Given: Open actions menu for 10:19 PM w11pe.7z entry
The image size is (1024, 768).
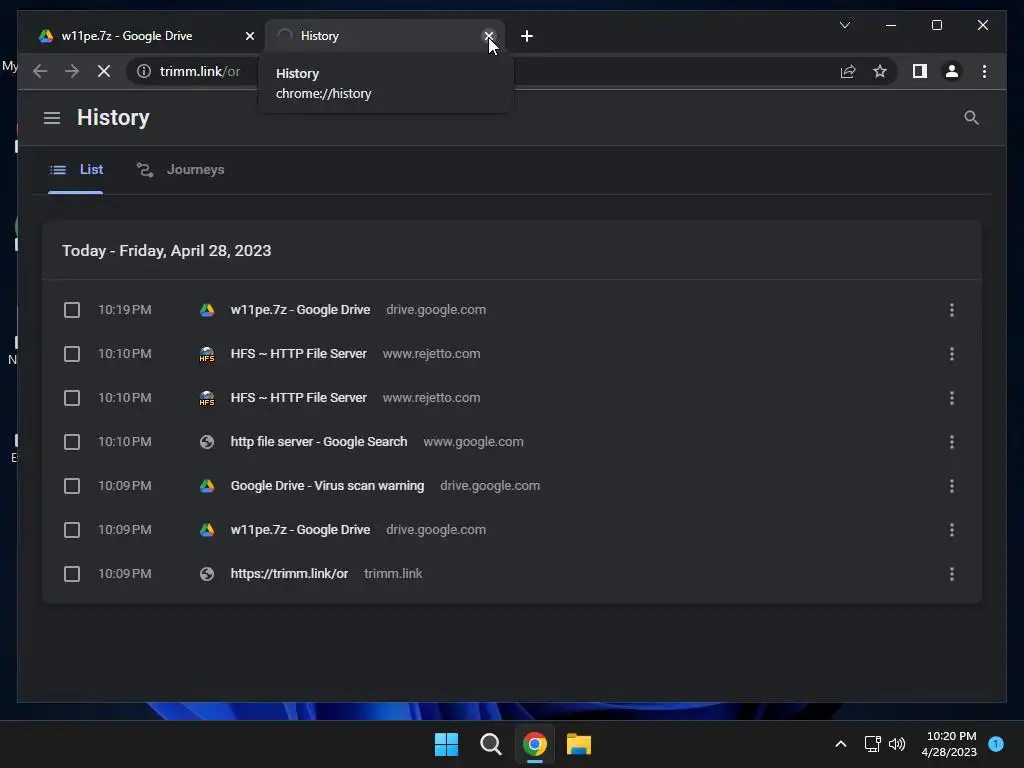Looking at the screenshot, I should point(952,310).
